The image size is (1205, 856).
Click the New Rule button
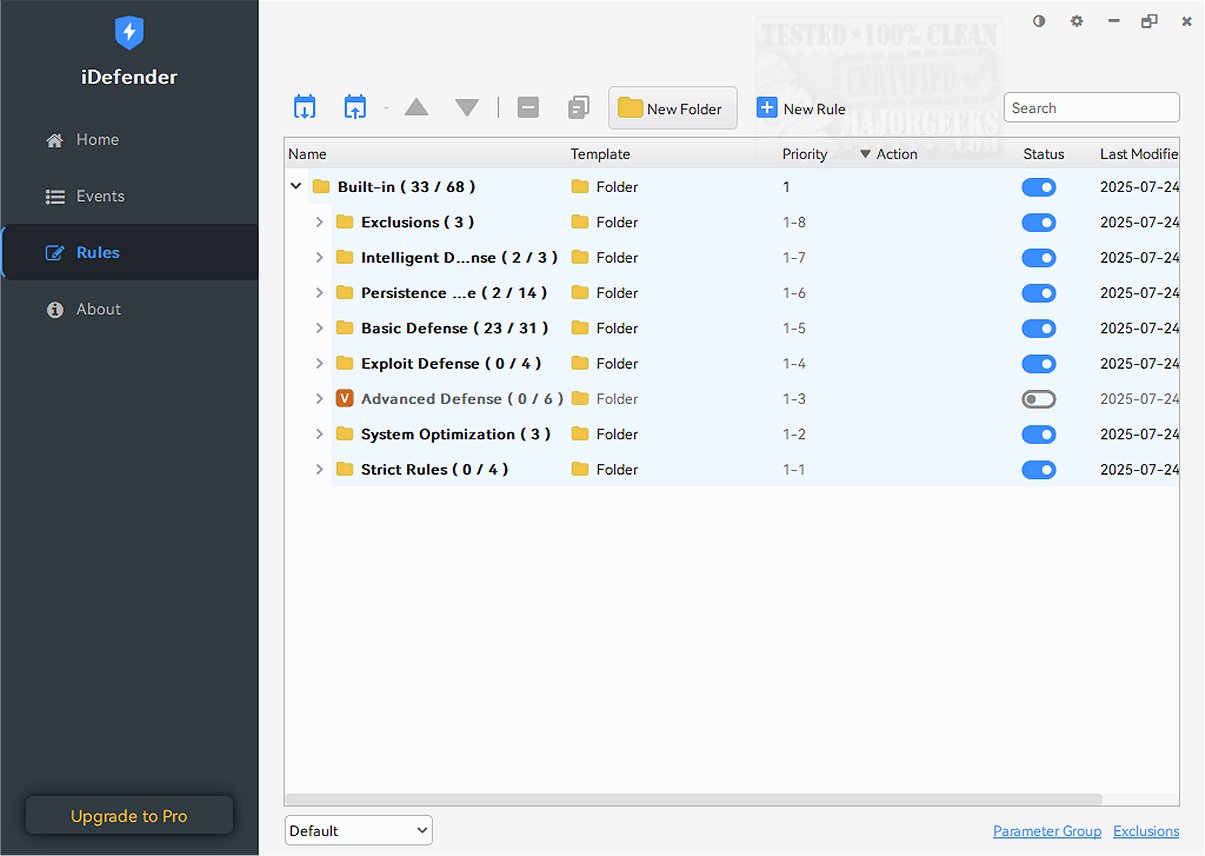pos(801,108)
